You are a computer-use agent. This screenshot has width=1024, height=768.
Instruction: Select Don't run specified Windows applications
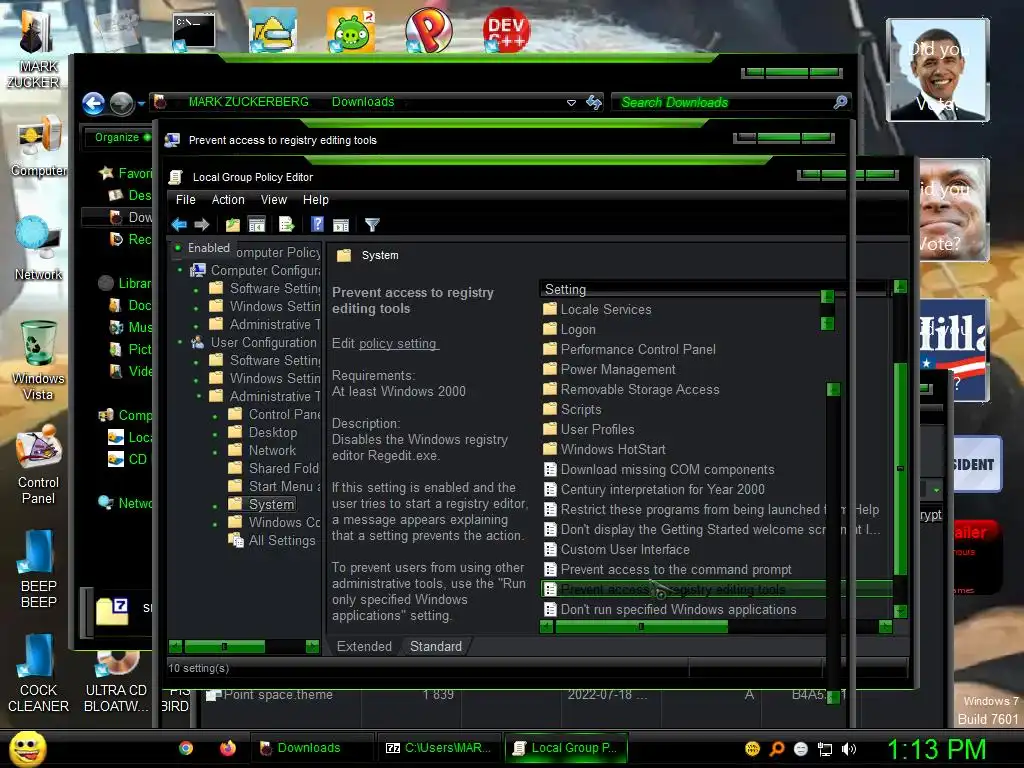click(x=679, y=609)
